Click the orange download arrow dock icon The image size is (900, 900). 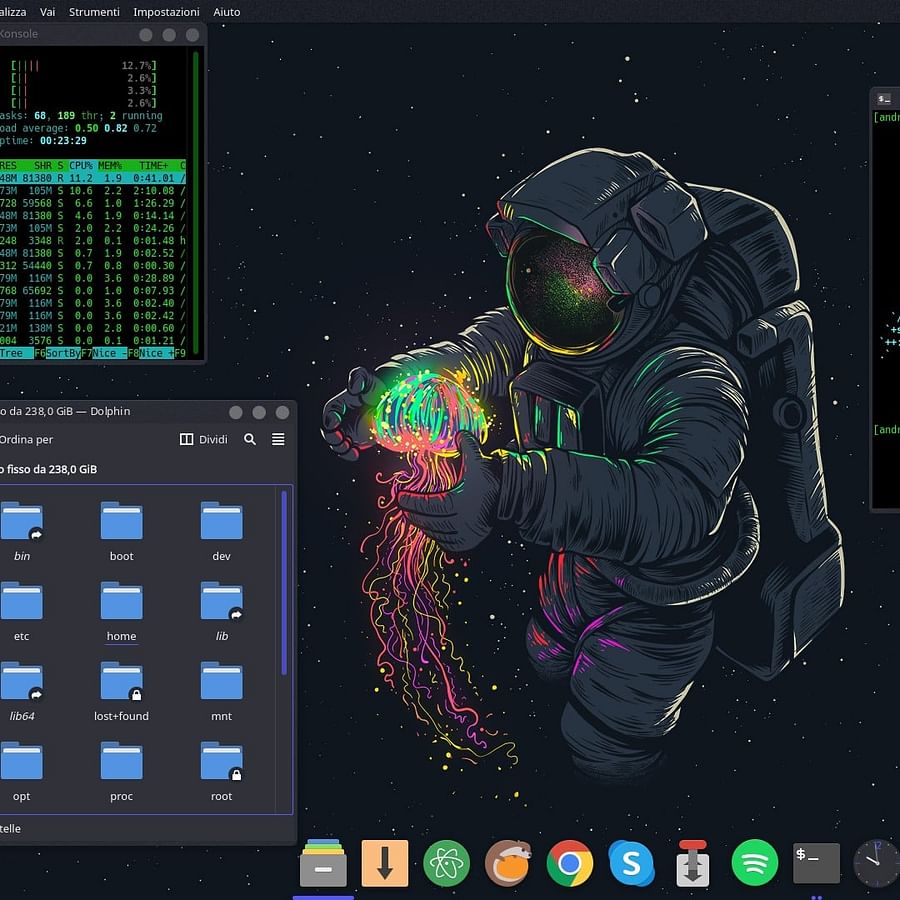click(x=385, y=862)
